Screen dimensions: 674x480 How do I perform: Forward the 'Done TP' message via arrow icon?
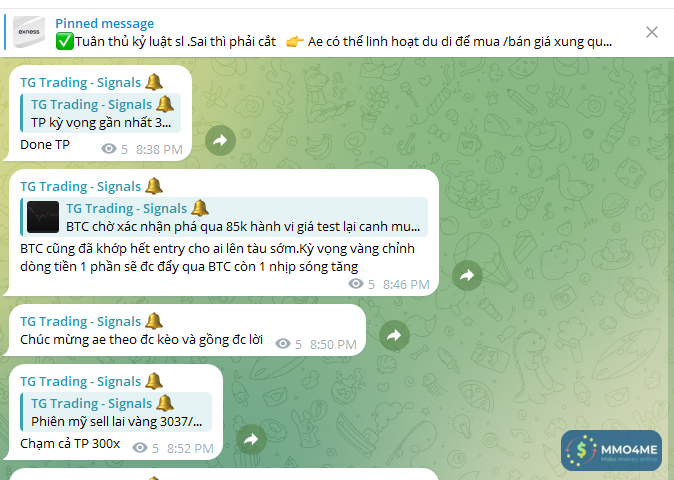pos(220,141)
